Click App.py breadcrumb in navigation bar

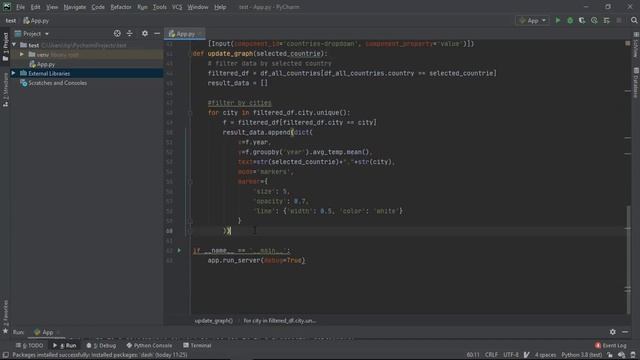(36, 20)
